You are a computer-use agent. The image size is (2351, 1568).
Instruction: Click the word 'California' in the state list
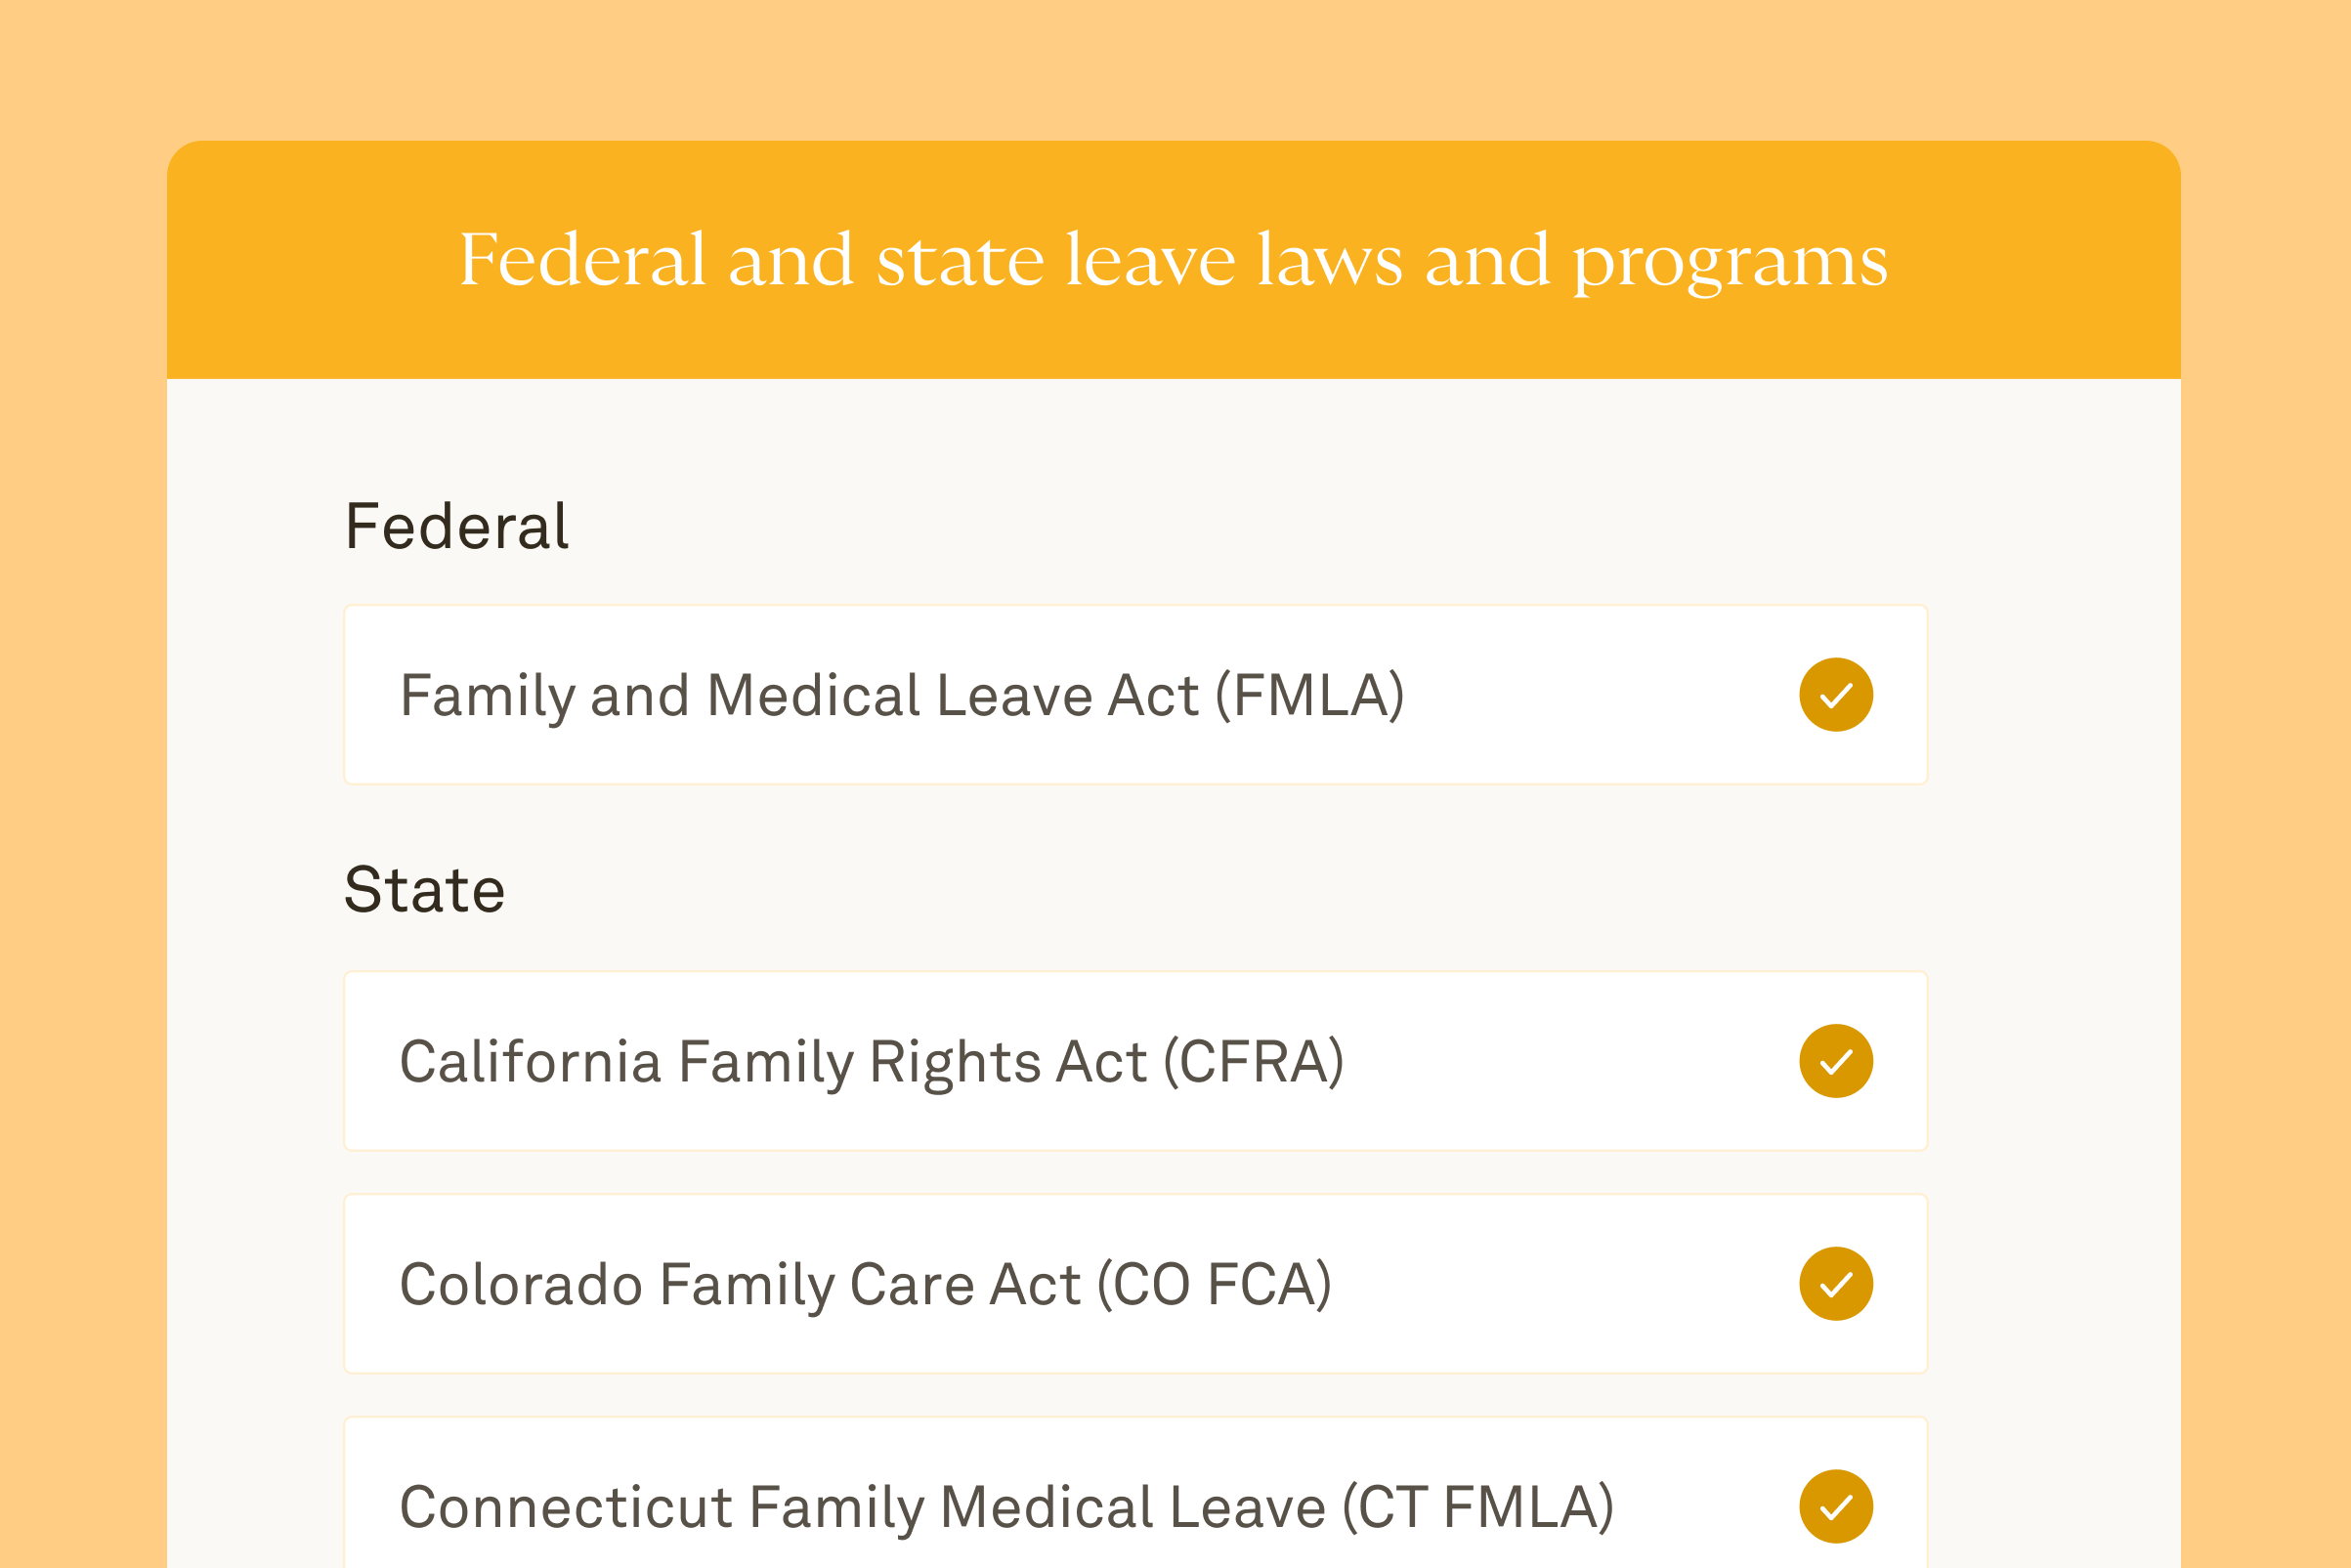pos(530,1062)
